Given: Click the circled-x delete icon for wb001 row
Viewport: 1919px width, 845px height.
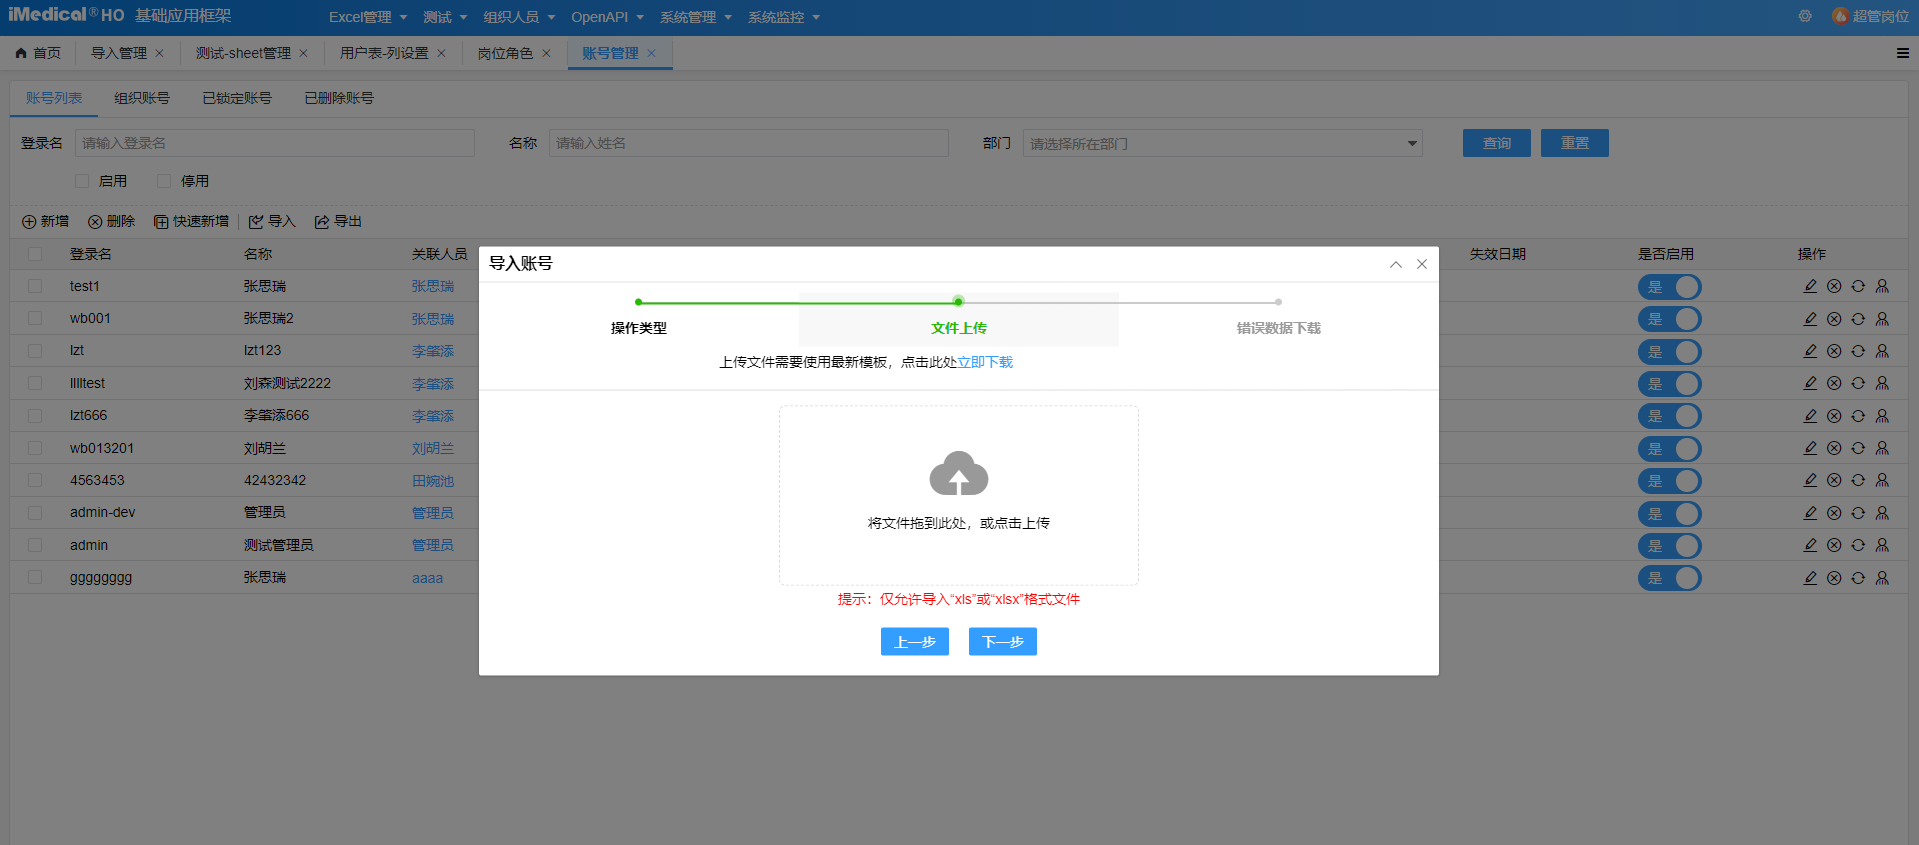Looking at the screenshot, I should (x=1834, y=319).
